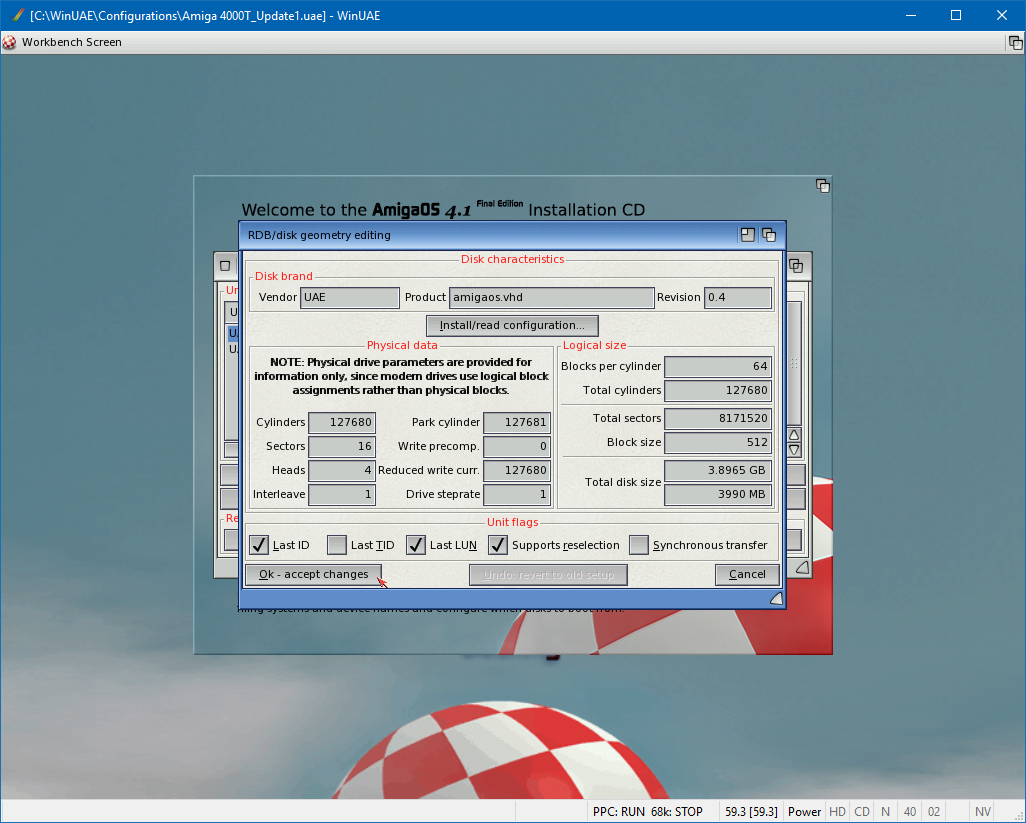Click the Workbench Screen depth gadget
Image resolution: width=1026 pixels, height=823 pixels.
(x=1014, y=42)
